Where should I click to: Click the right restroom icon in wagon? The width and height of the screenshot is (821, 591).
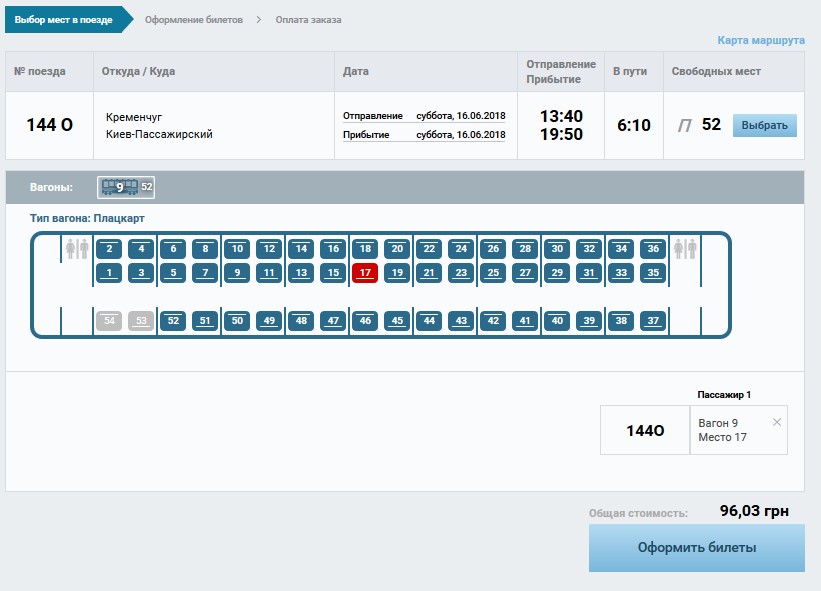[x=685, y=249]
